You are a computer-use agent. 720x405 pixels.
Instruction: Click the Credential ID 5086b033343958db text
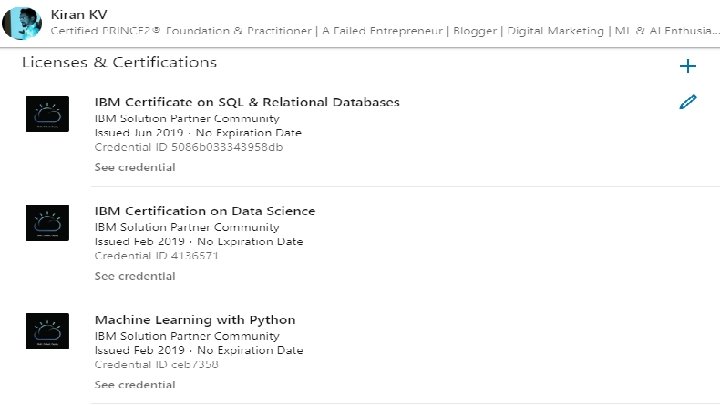pos(189,147)
